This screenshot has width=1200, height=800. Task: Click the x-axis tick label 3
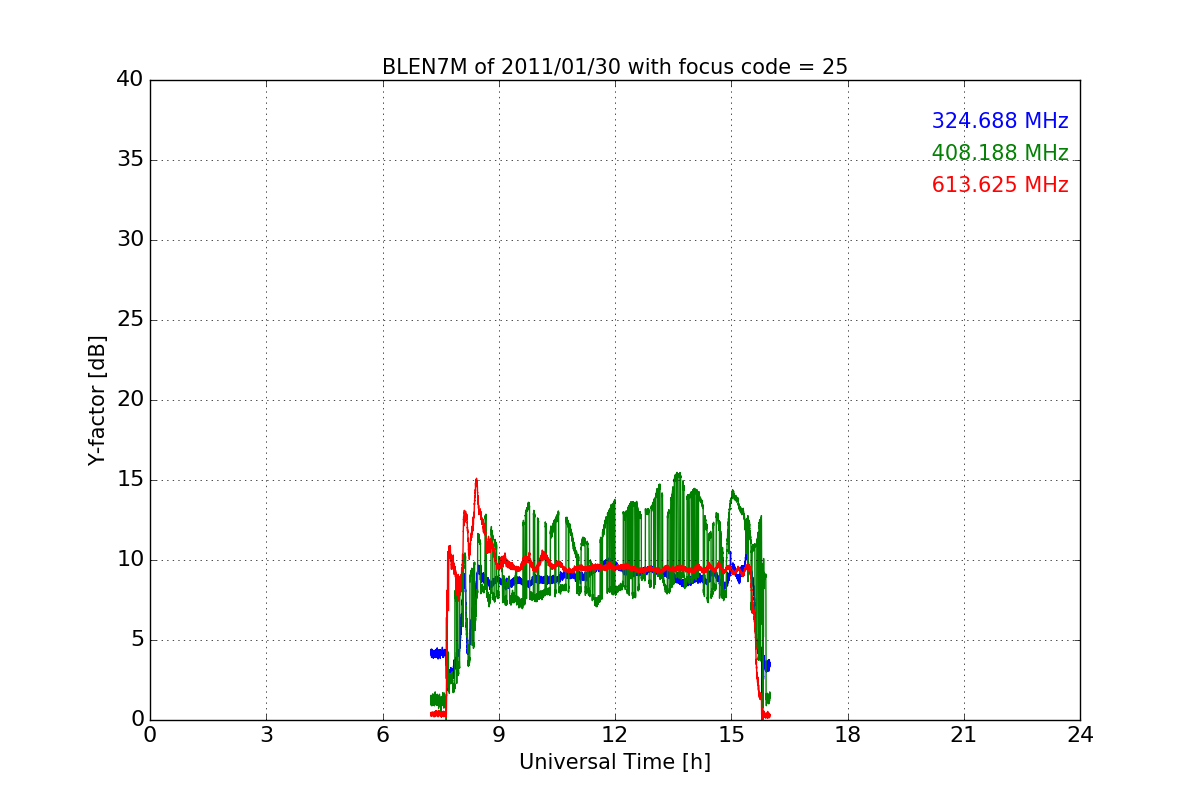coord(266,735)
